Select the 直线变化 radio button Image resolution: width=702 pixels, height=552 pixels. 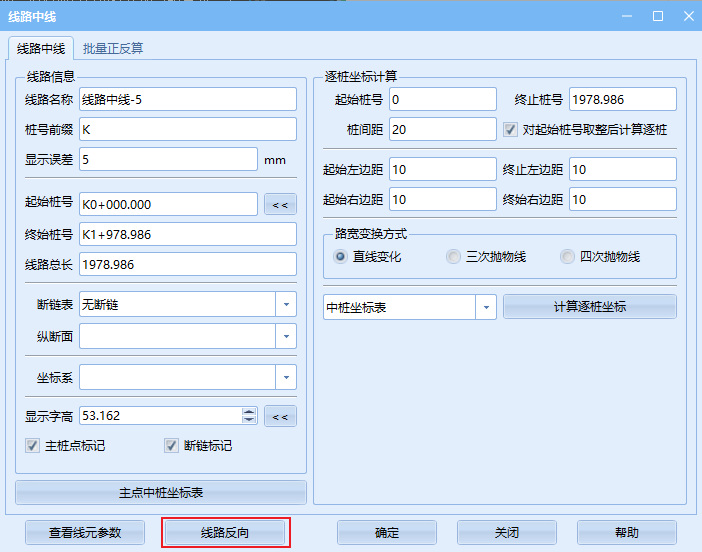coord(340,257)
